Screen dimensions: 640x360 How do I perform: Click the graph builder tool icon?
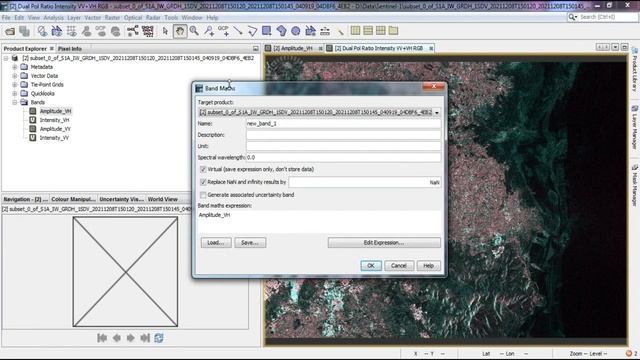(x=133, y=31)
